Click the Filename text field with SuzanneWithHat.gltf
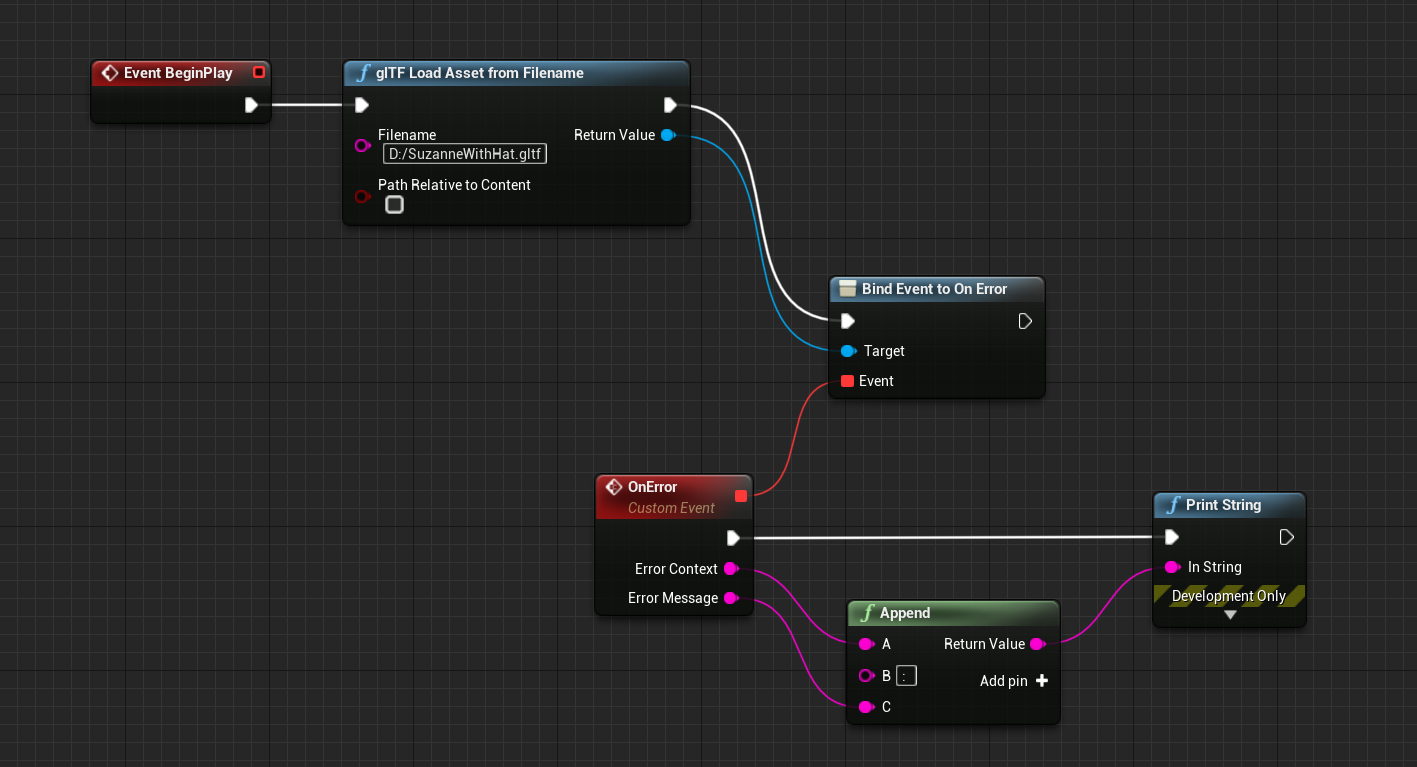 point(465,154)
